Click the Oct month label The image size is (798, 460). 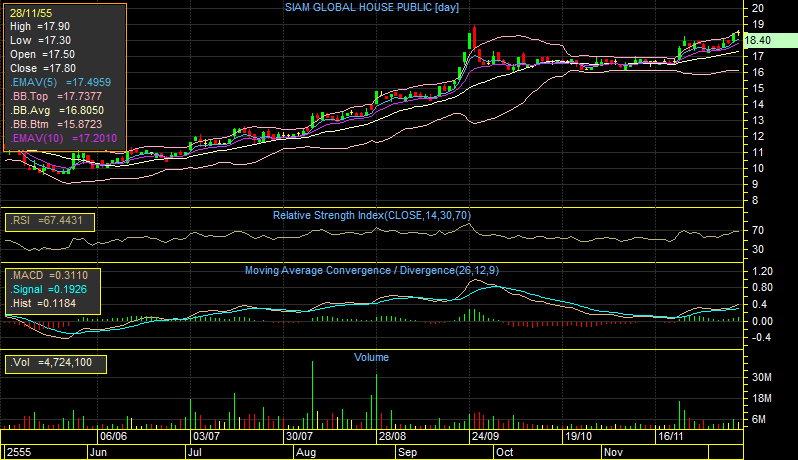(x=504, y=452)
